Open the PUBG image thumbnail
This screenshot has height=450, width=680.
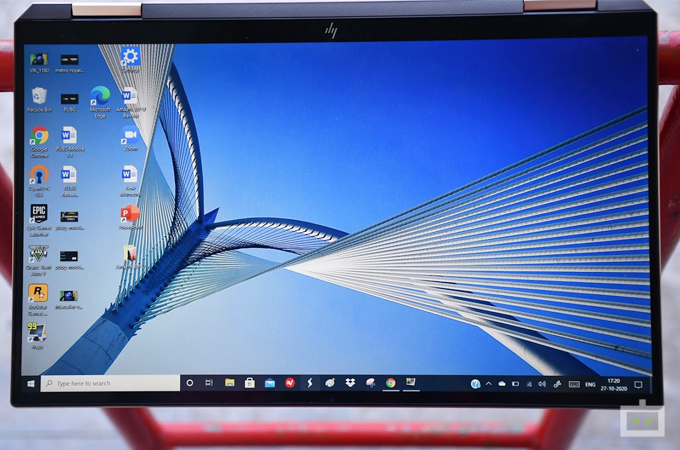pyautogui.click(x=69, y=102)
